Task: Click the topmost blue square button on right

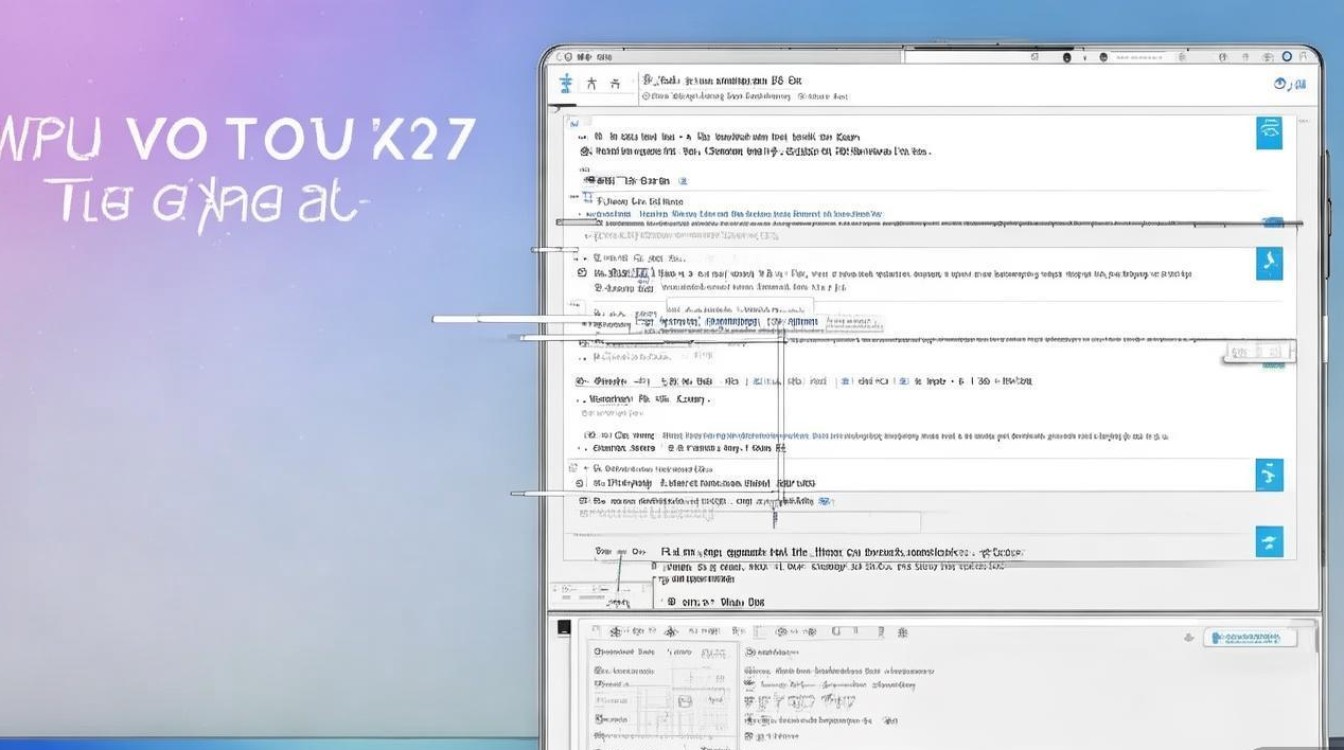Action: [x=1269, y=132]
